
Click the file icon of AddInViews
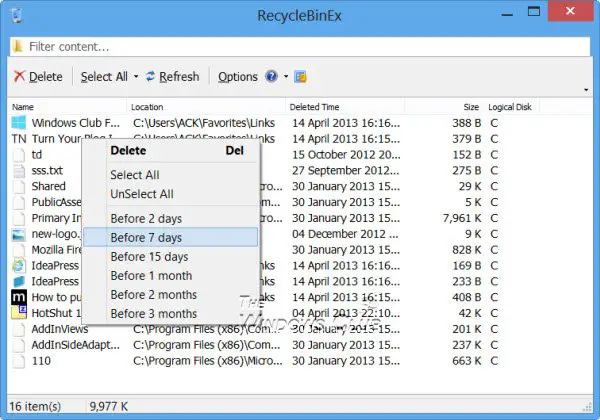point(19,329)
